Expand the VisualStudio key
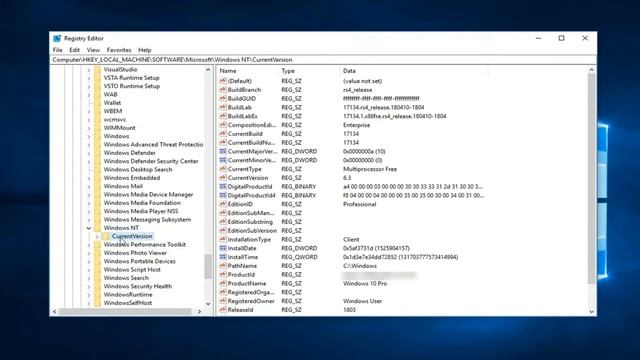This screenshot has height=360, width=640. [x=89, y=69]
